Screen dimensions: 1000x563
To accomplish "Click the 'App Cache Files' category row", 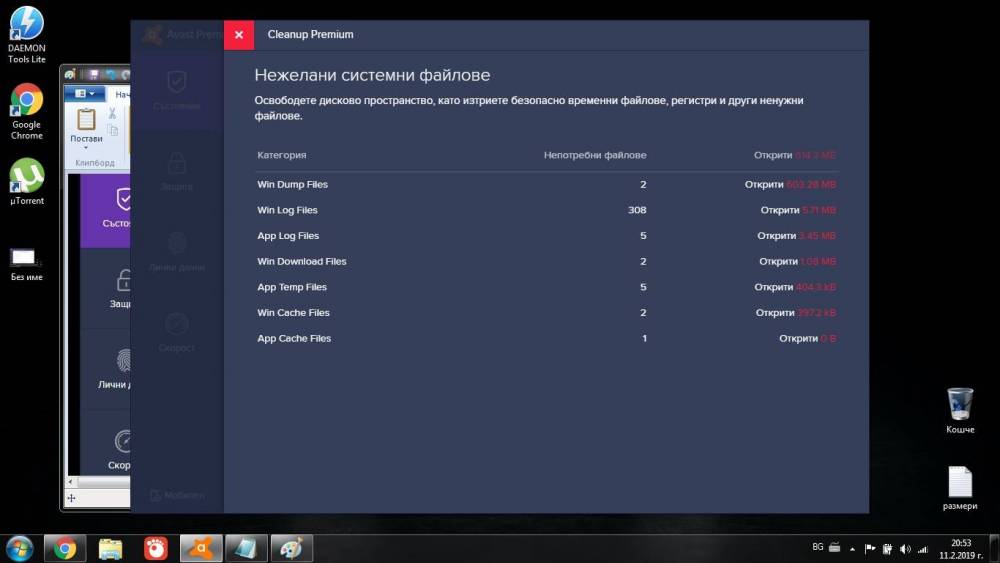I will coord(547,339).
